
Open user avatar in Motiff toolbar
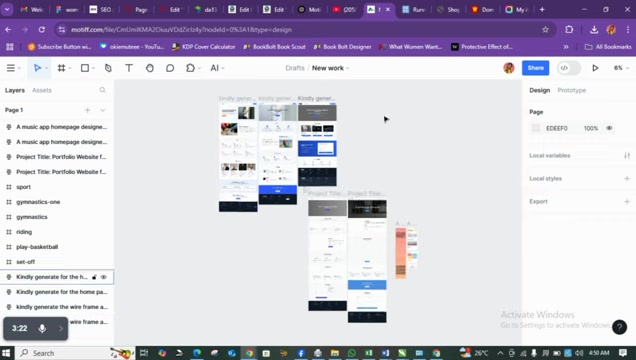pos(509,68)
